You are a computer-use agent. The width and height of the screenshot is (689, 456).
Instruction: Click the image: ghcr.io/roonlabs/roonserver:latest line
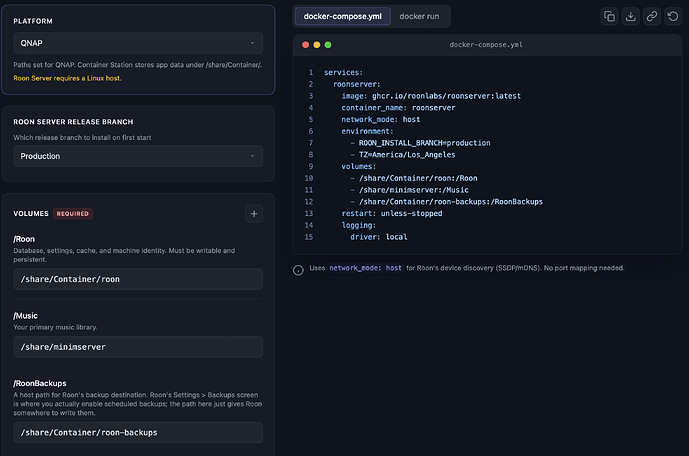pos(431,96)
